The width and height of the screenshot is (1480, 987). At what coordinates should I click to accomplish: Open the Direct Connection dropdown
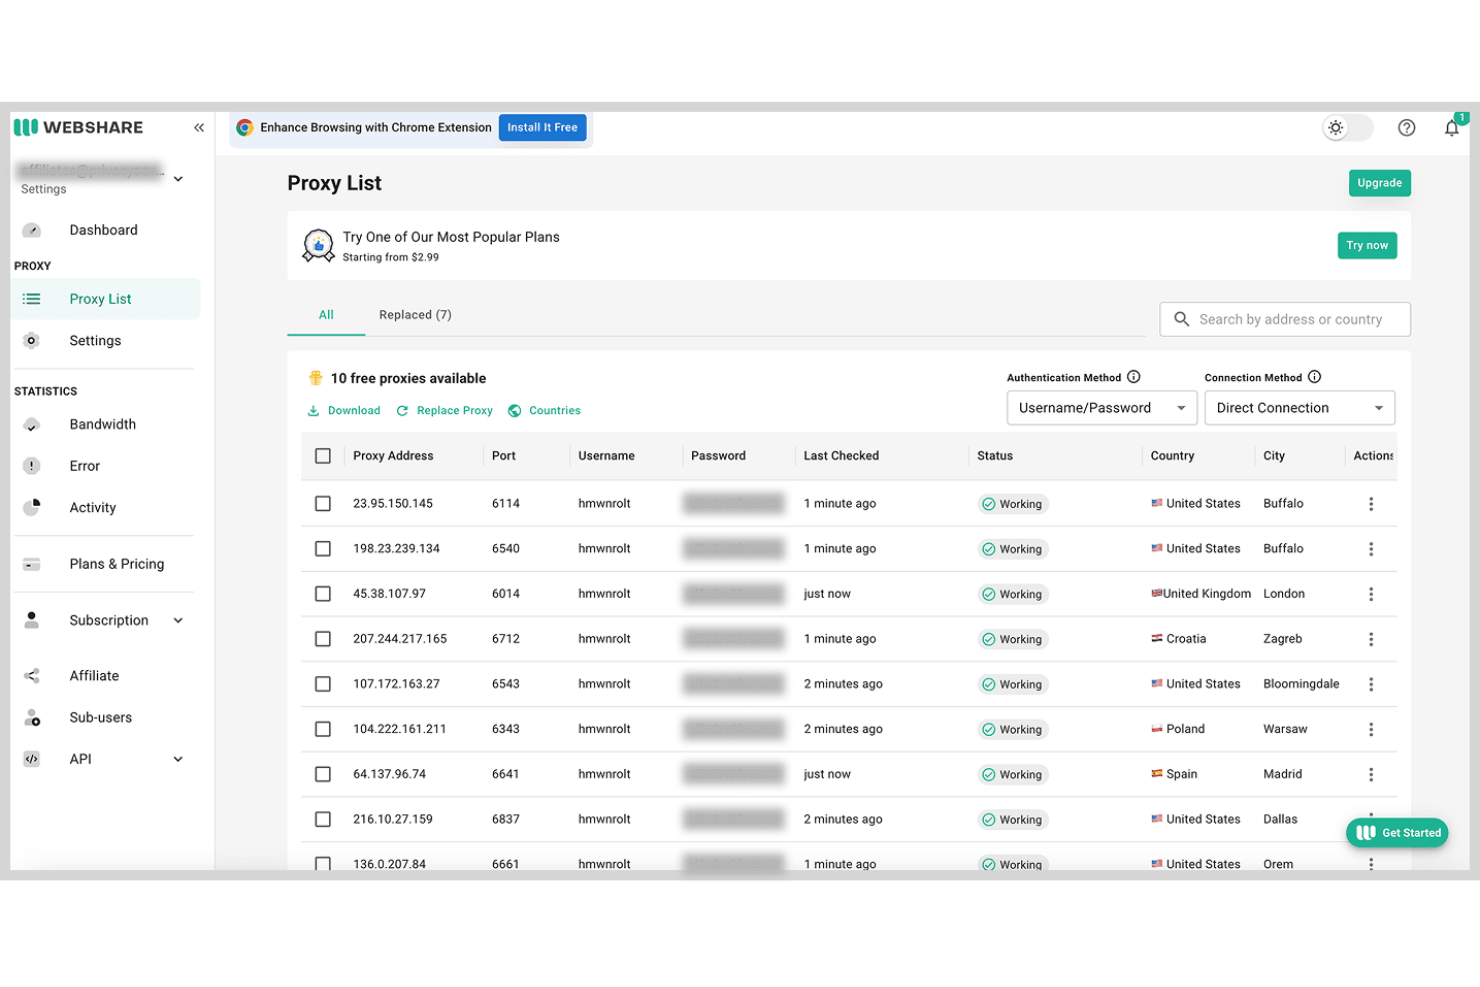click(1300, 408)
